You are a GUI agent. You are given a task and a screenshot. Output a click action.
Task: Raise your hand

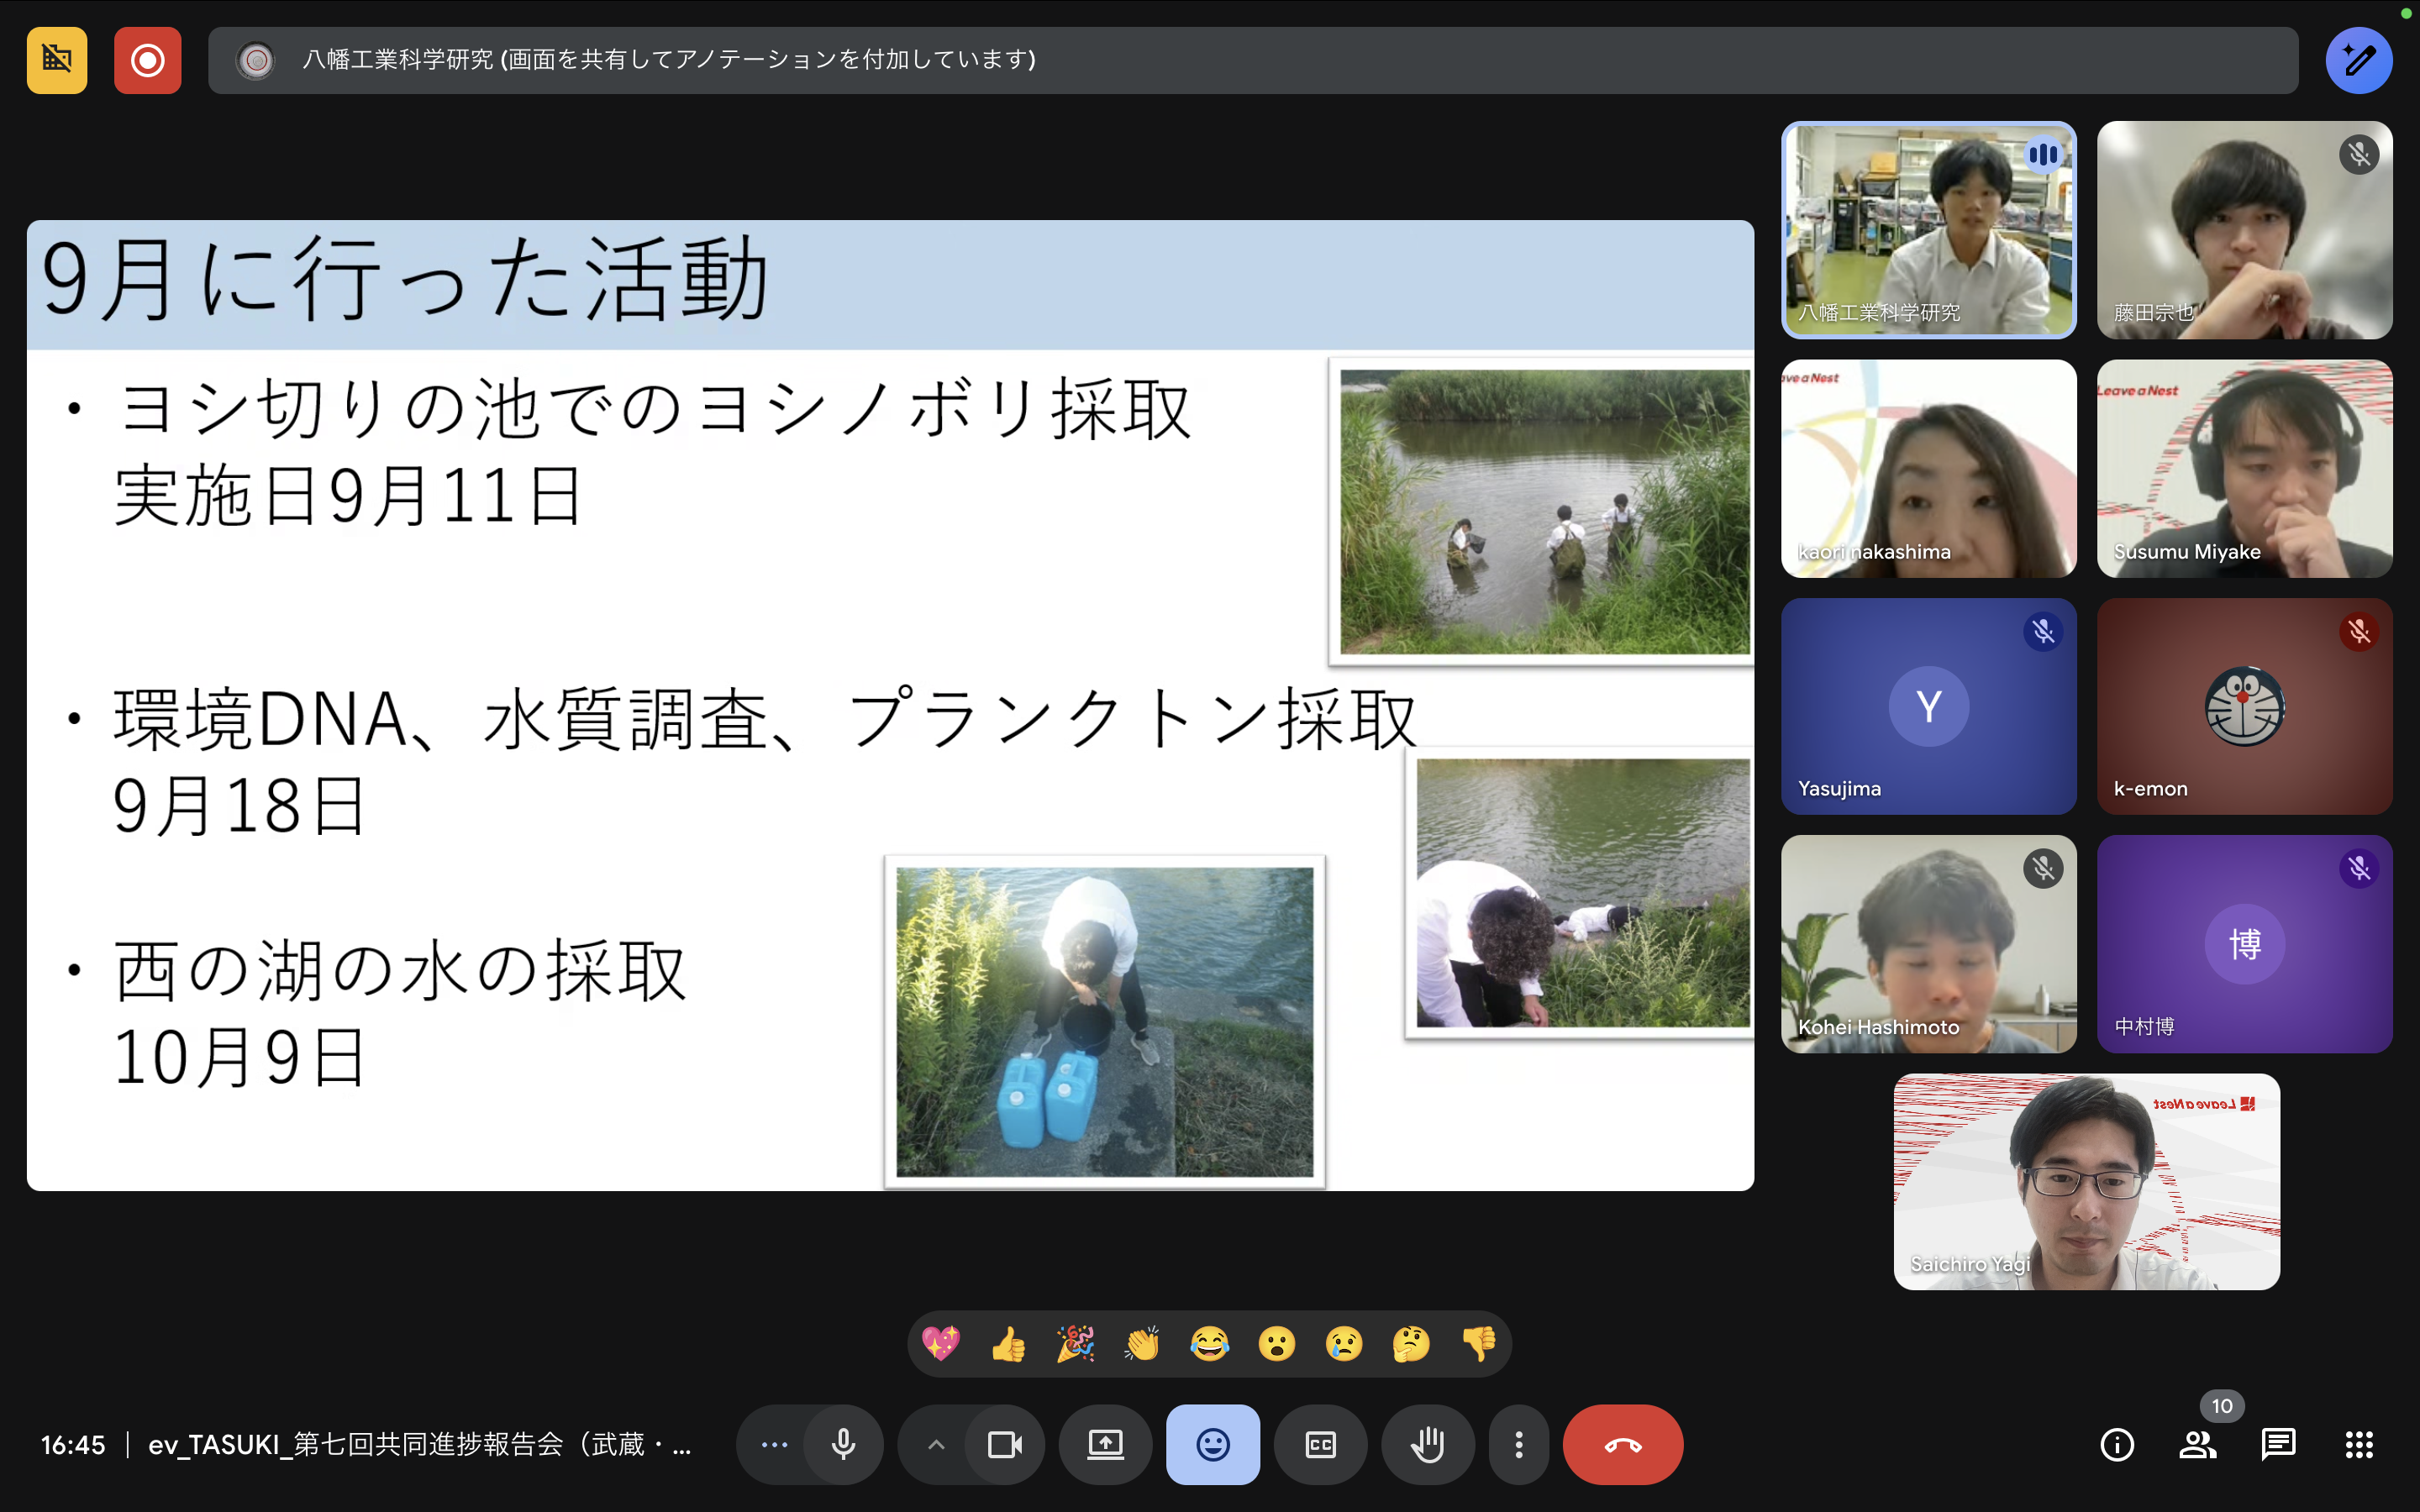(x=1427, y=1444)
